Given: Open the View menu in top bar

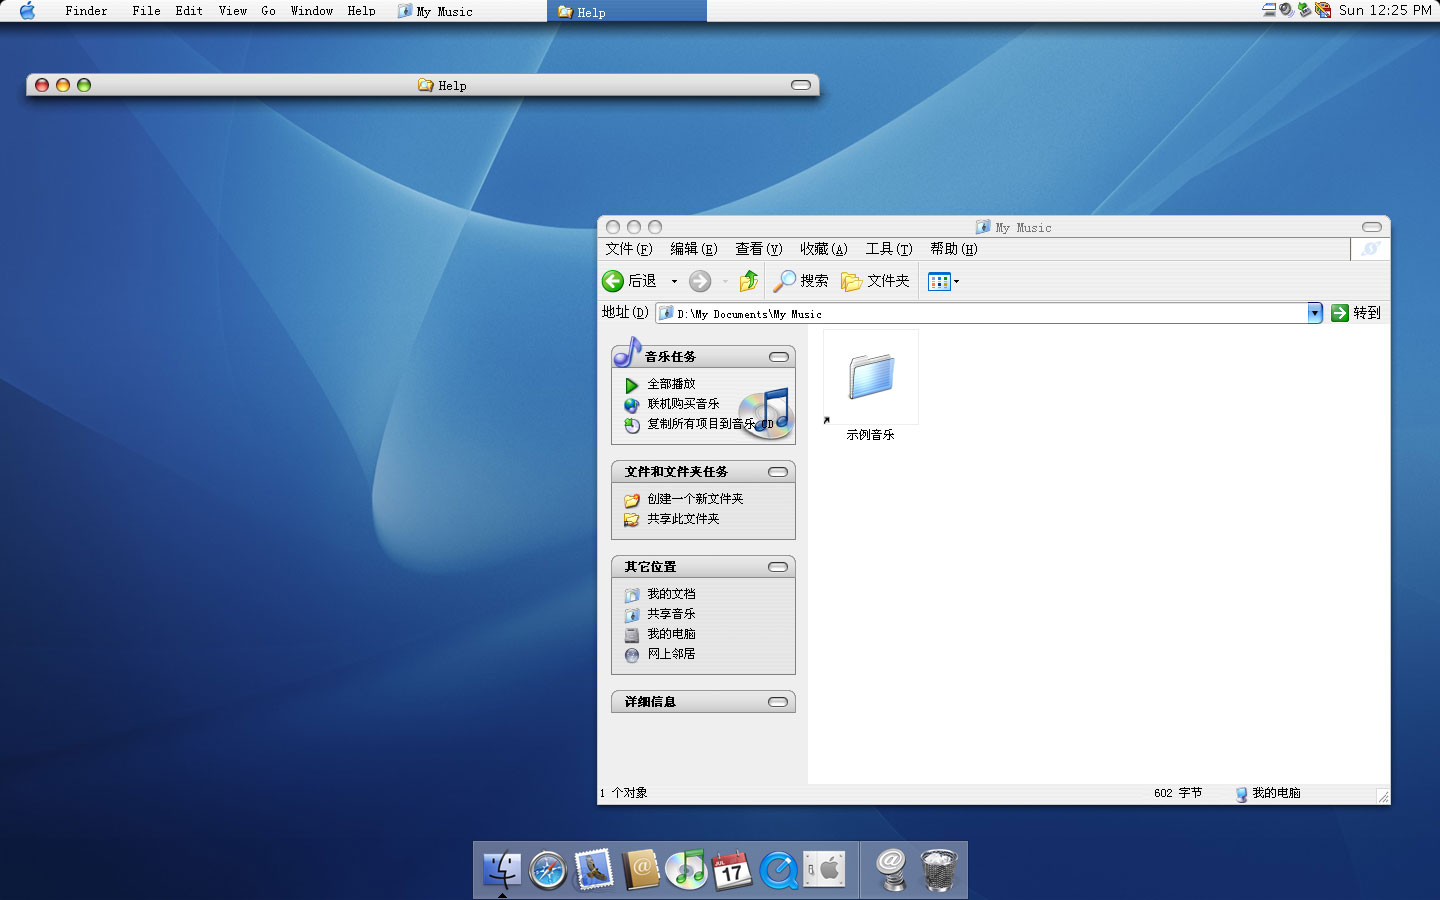Looking at the screenshot, I should [233, 11].
